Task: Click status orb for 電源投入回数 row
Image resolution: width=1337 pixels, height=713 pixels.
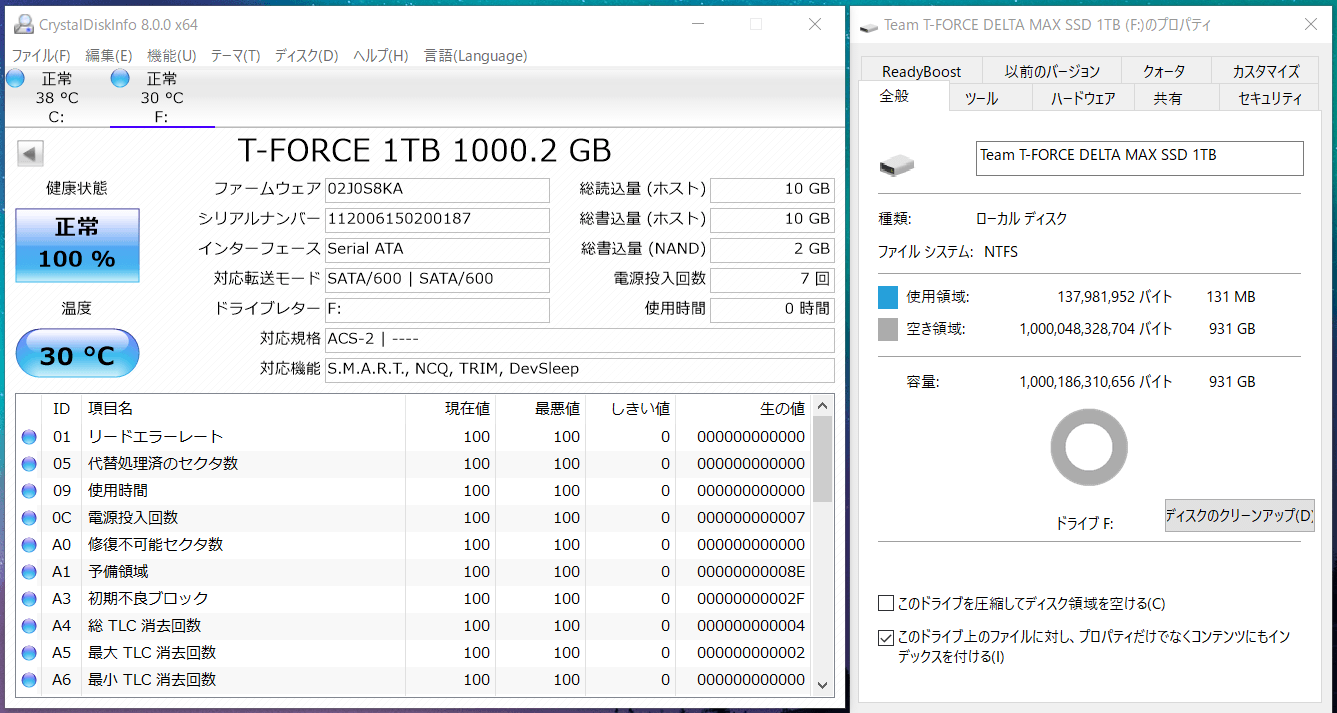Action: (28, 517)
